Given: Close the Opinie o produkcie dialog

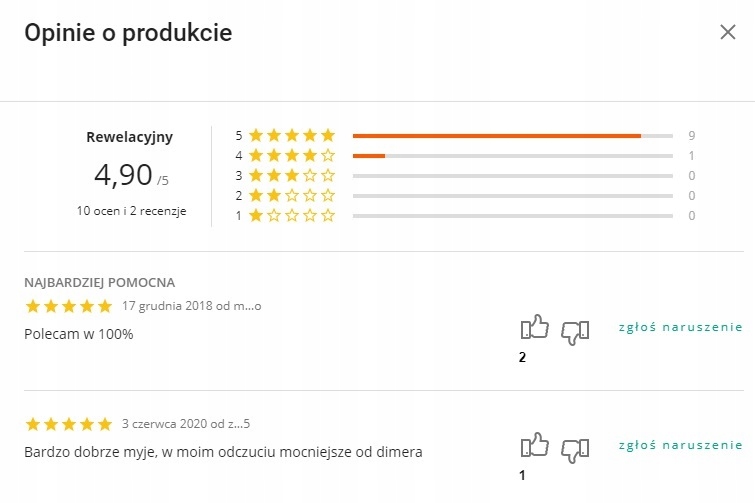Looking at the screenshot, I should [728, 32].
